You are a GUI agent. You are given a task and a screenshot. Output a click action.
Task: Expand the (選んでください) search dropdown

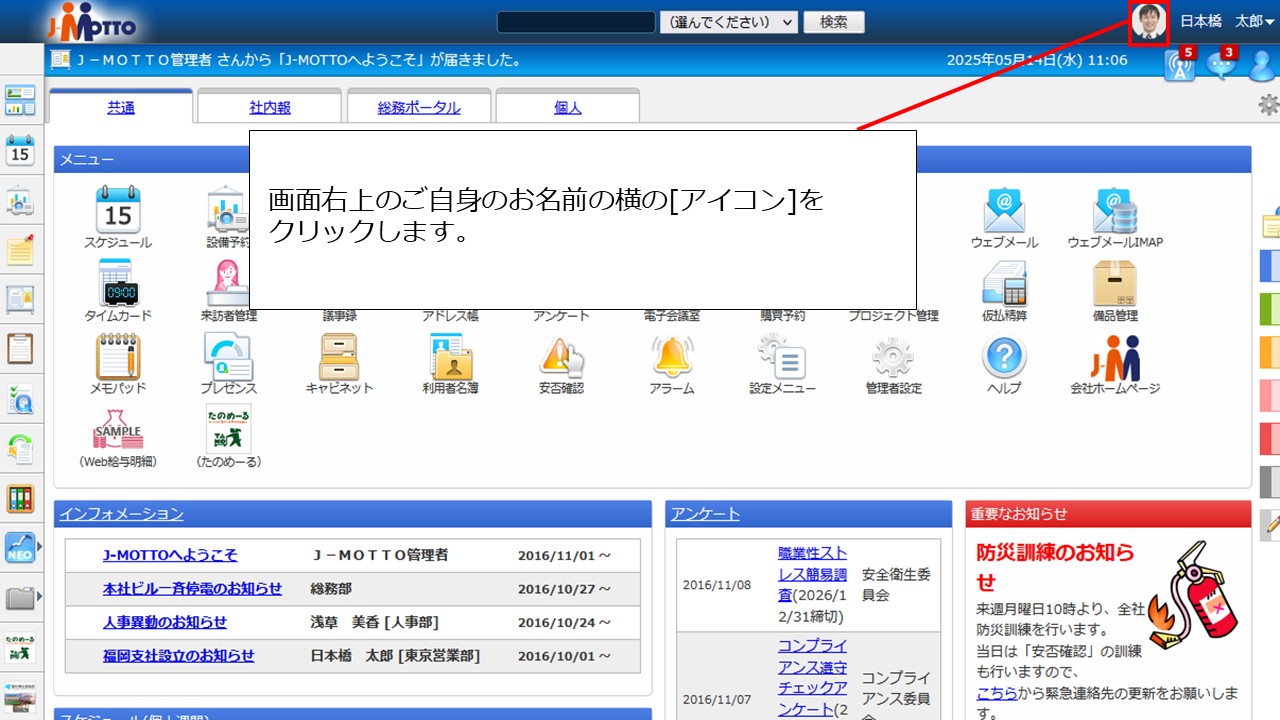(728, 22)
